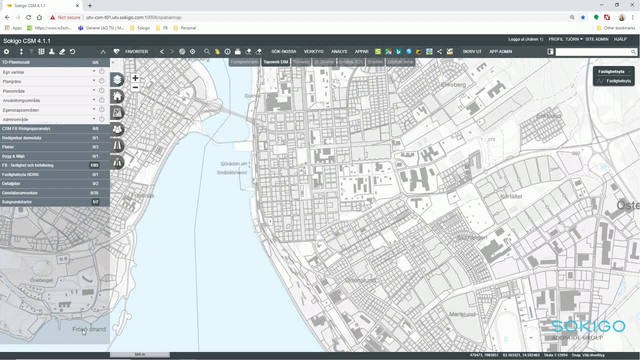Open the Google Maps app icon
The height and width of the screenshot is (360, 640).
[388, 52]
